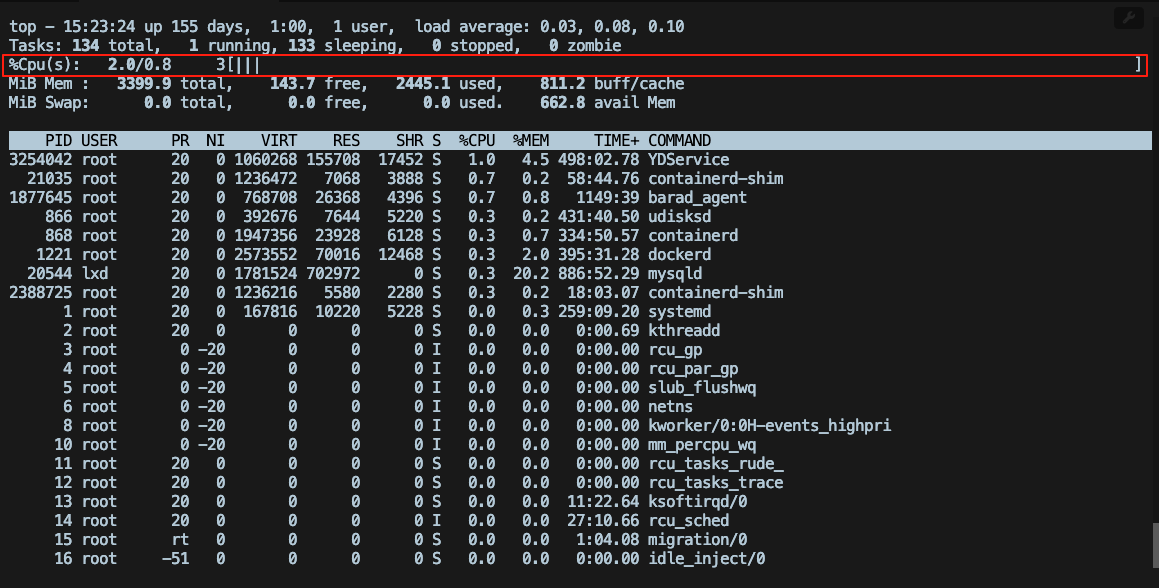Click the COMMAND column header
1159x588 pixels.
click(x=678, y=140)
